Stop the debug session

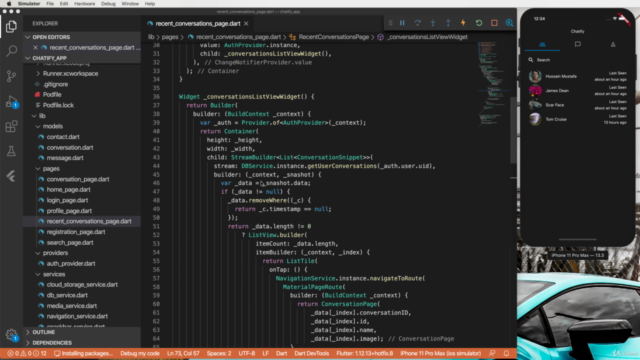pos(494,23)
